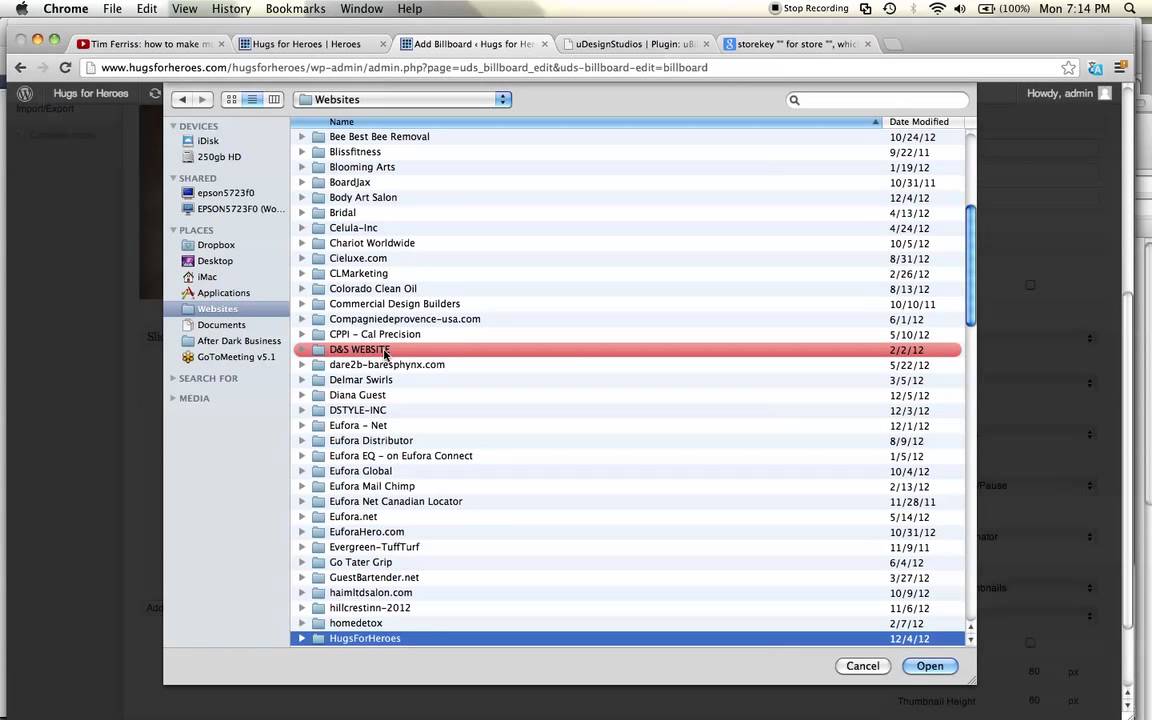Click Wi-Fi status icon in menu bar
The image size is (1152, 720).
tap(937, 9)
